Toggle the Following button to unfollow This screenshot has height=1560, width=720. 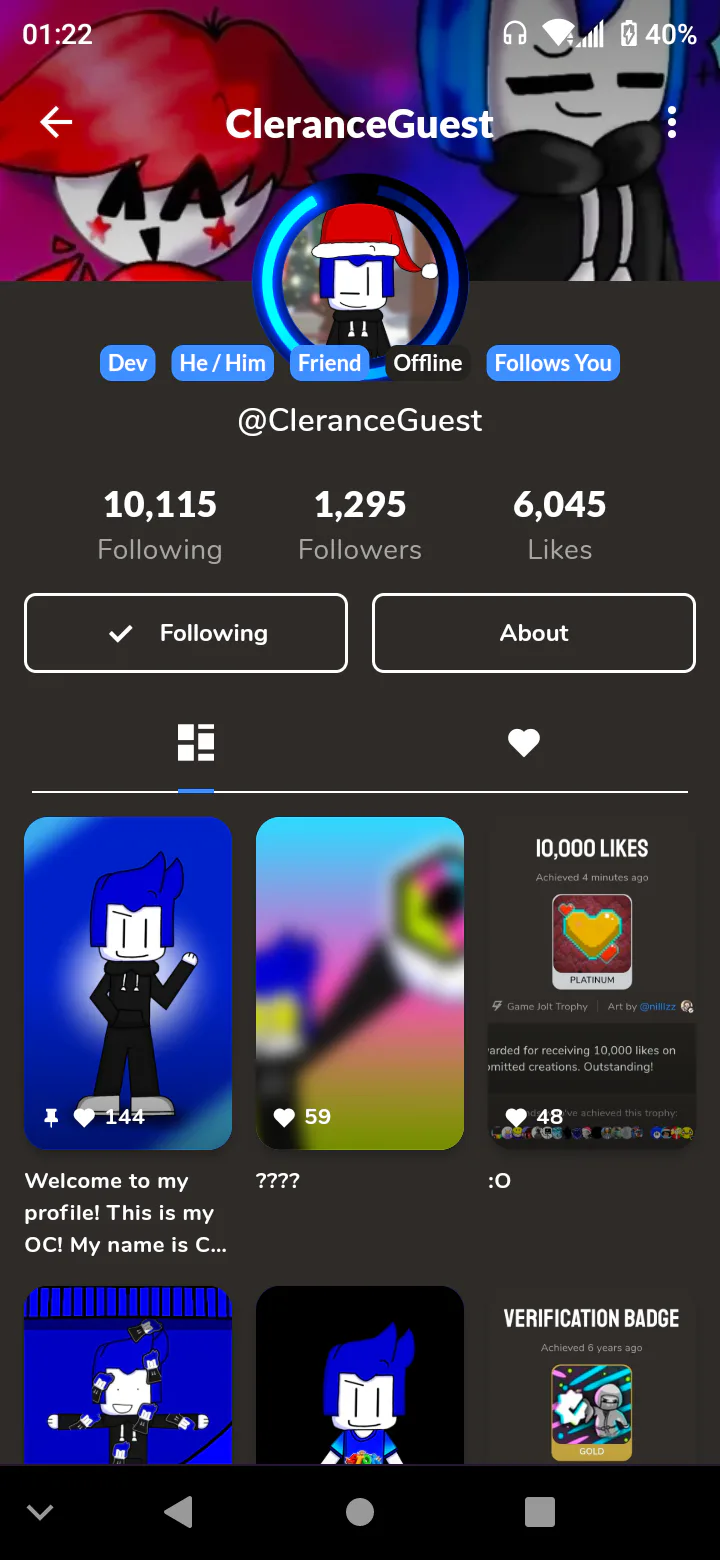pos(186,633)
